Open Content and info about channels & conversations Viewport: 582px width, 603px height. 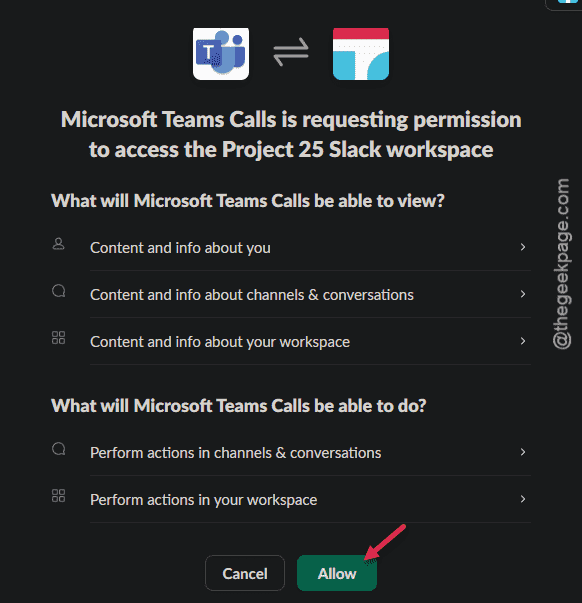tap(291, 294)
